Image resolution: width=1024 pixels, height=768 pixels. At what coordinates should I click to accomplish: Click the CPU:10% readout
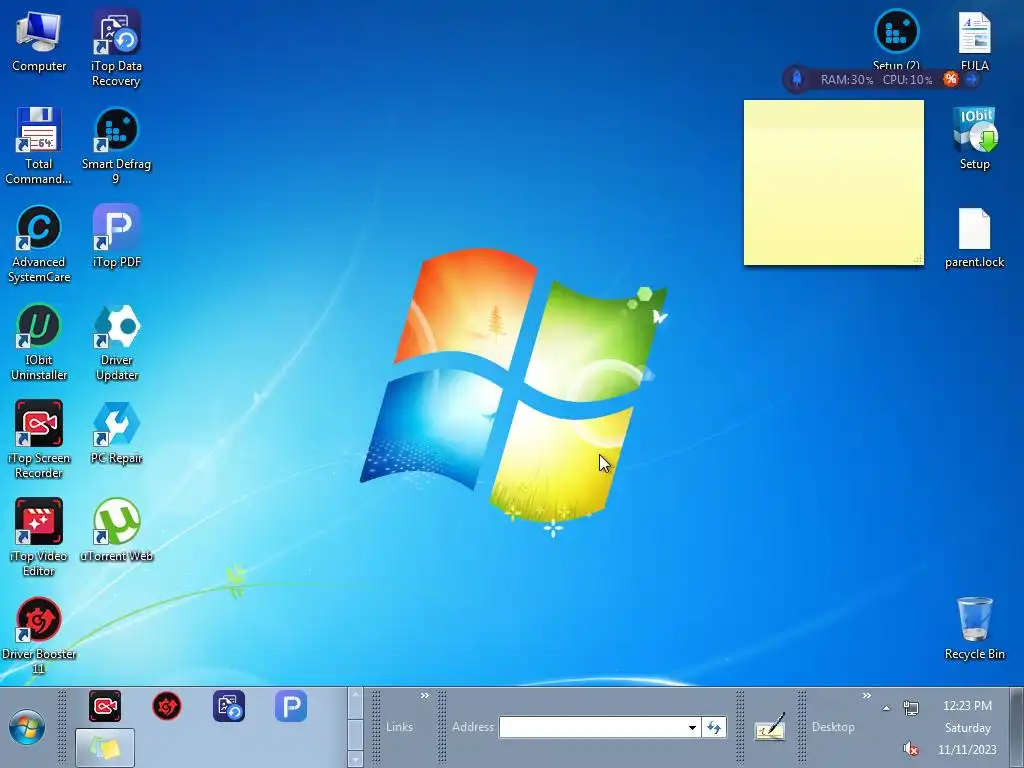[x=908, y=80]
